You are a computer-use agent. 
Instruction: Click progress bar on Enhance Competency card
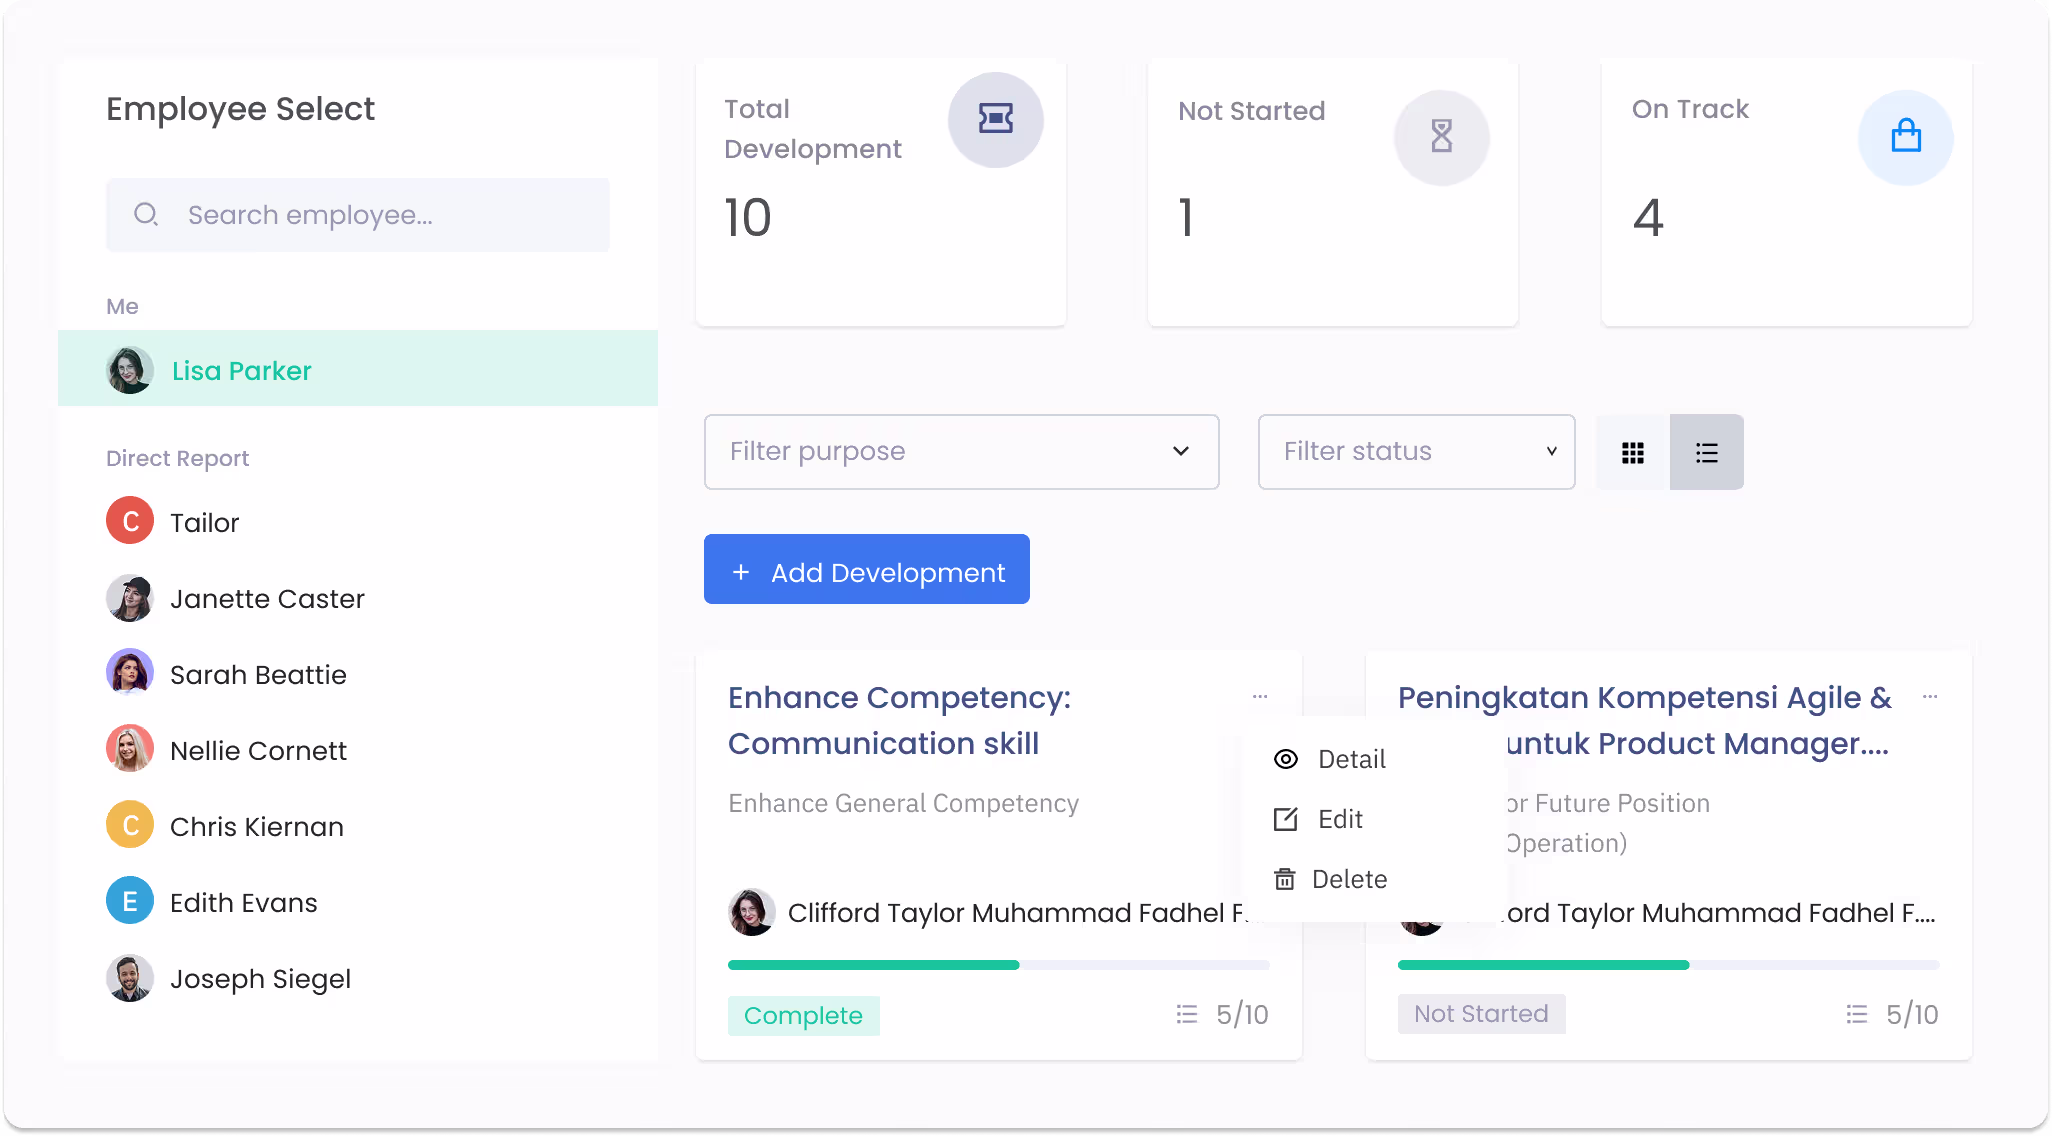(999, 965)
